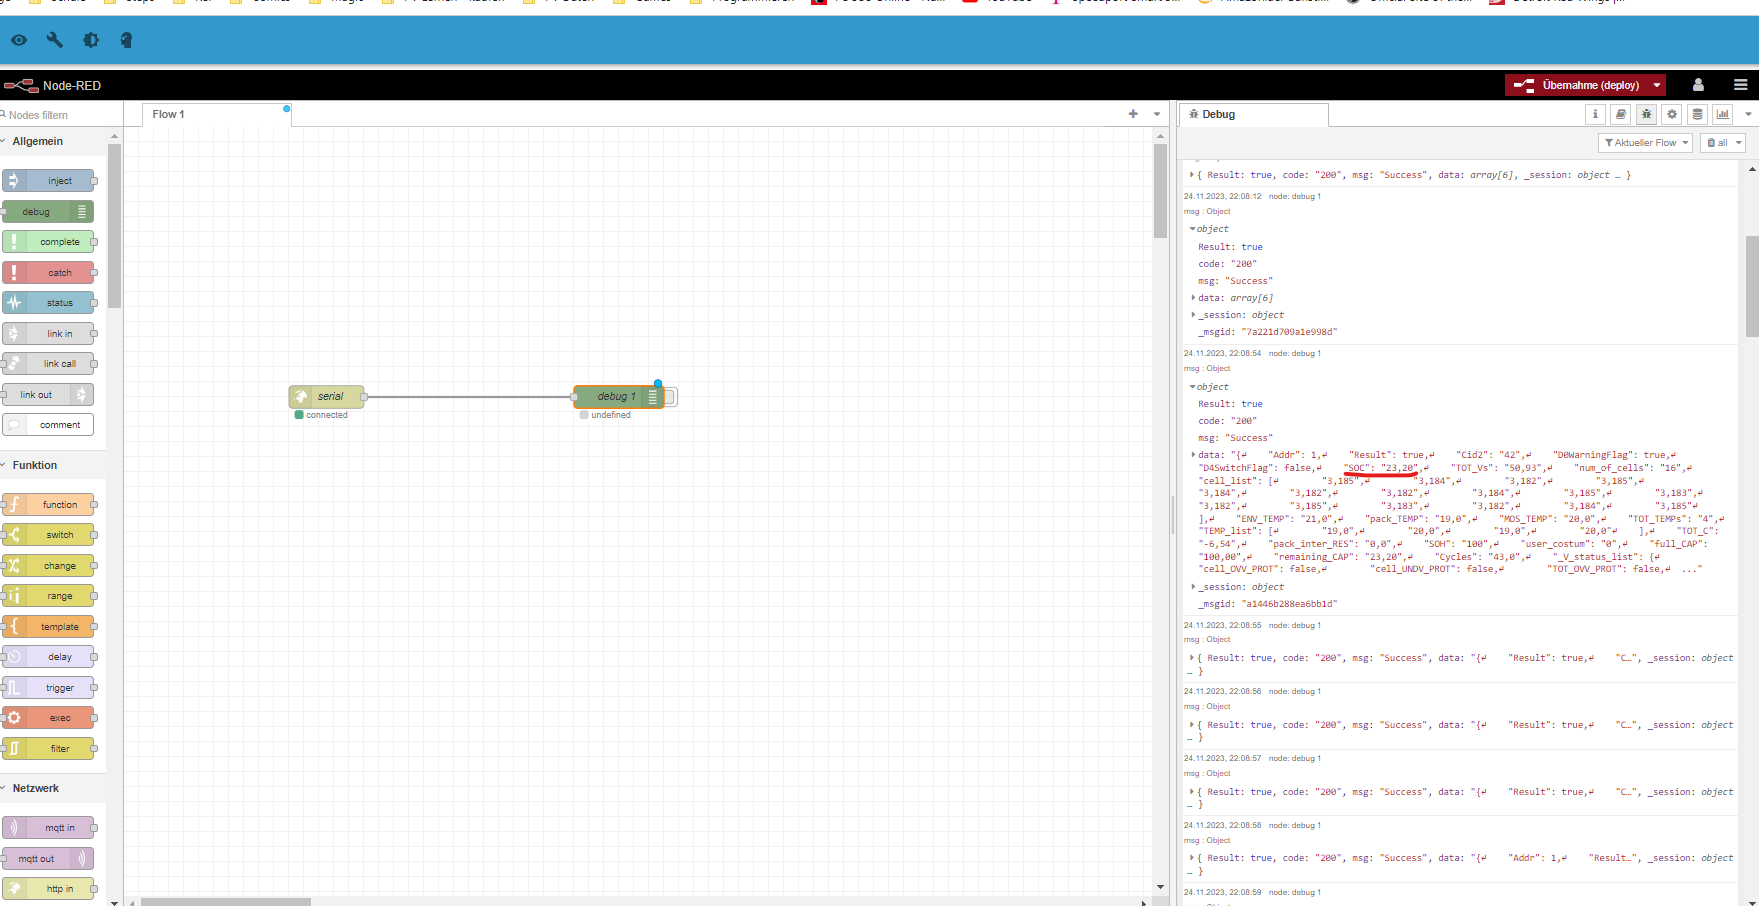Open the Aktueller Flow filter dropdown
The image size is (1759, 906).
point(1645,143)
